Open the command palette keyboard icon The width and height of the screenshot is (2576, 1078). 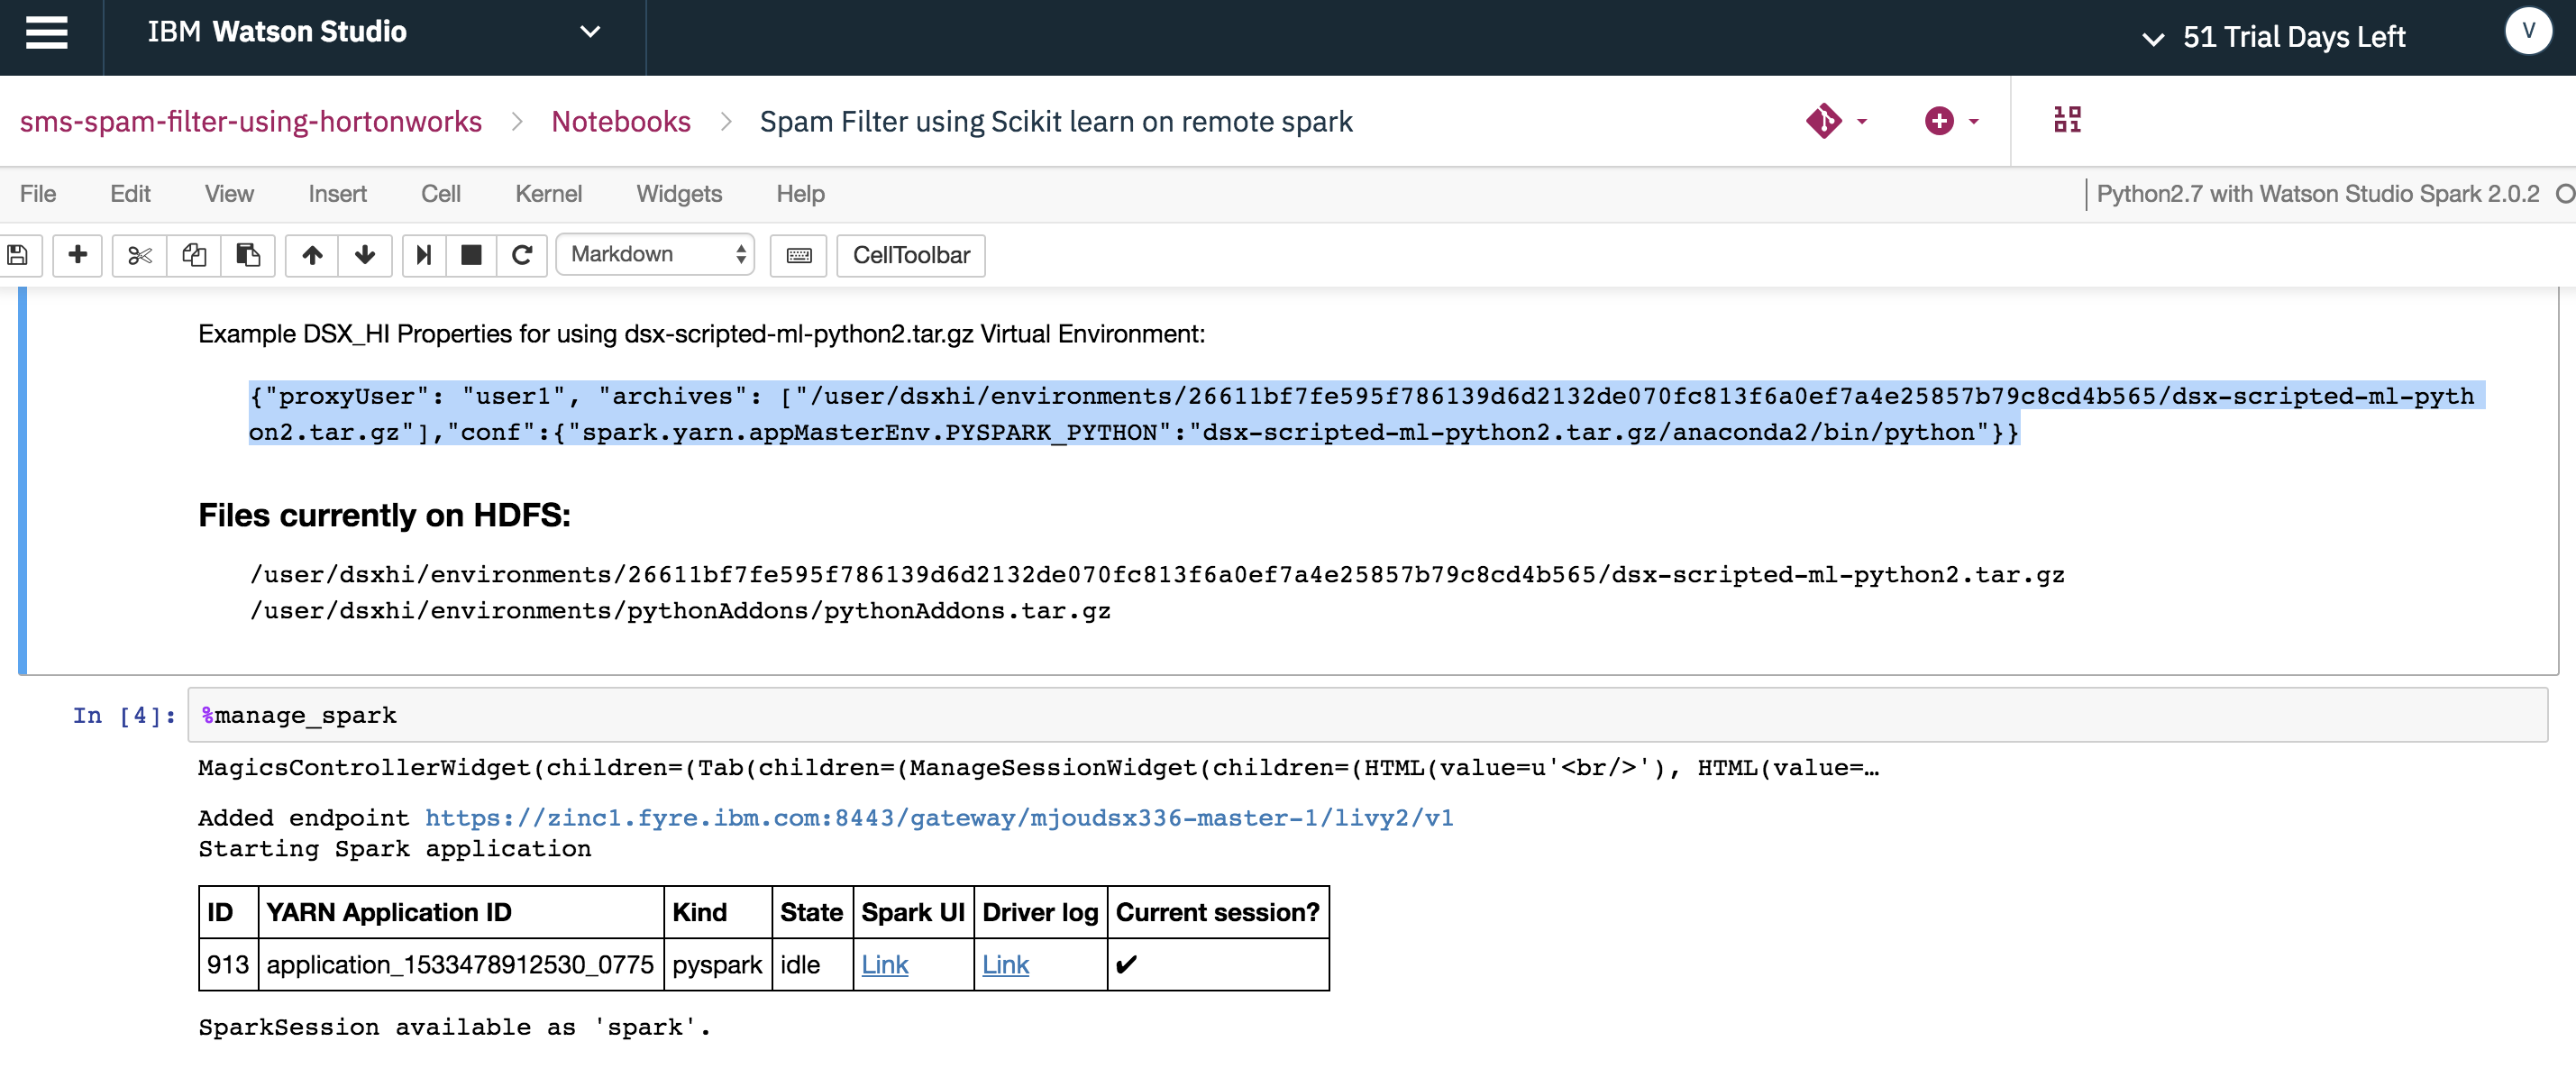pyautogui.click(x=798, y=255)
